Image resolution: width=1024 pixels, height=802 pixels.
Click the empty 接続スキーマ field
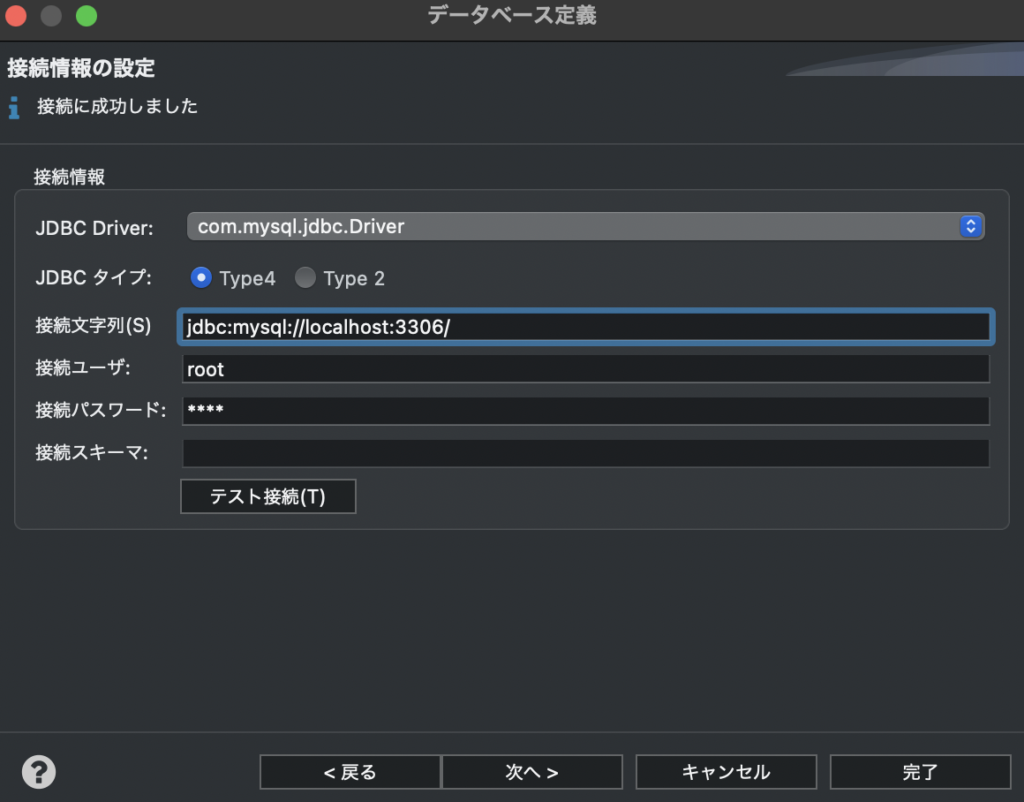(586, 453)
